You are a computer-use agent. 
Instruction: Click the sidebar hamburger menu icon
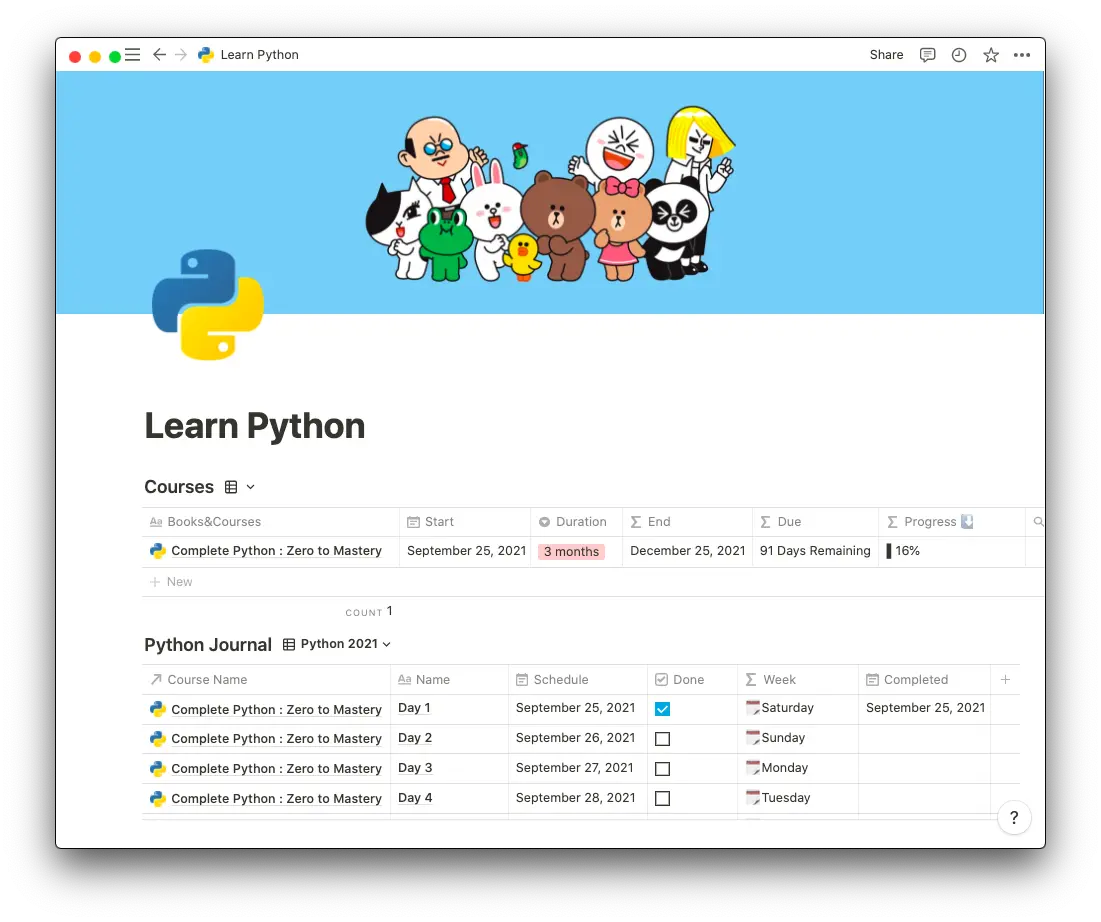[132, 55]
